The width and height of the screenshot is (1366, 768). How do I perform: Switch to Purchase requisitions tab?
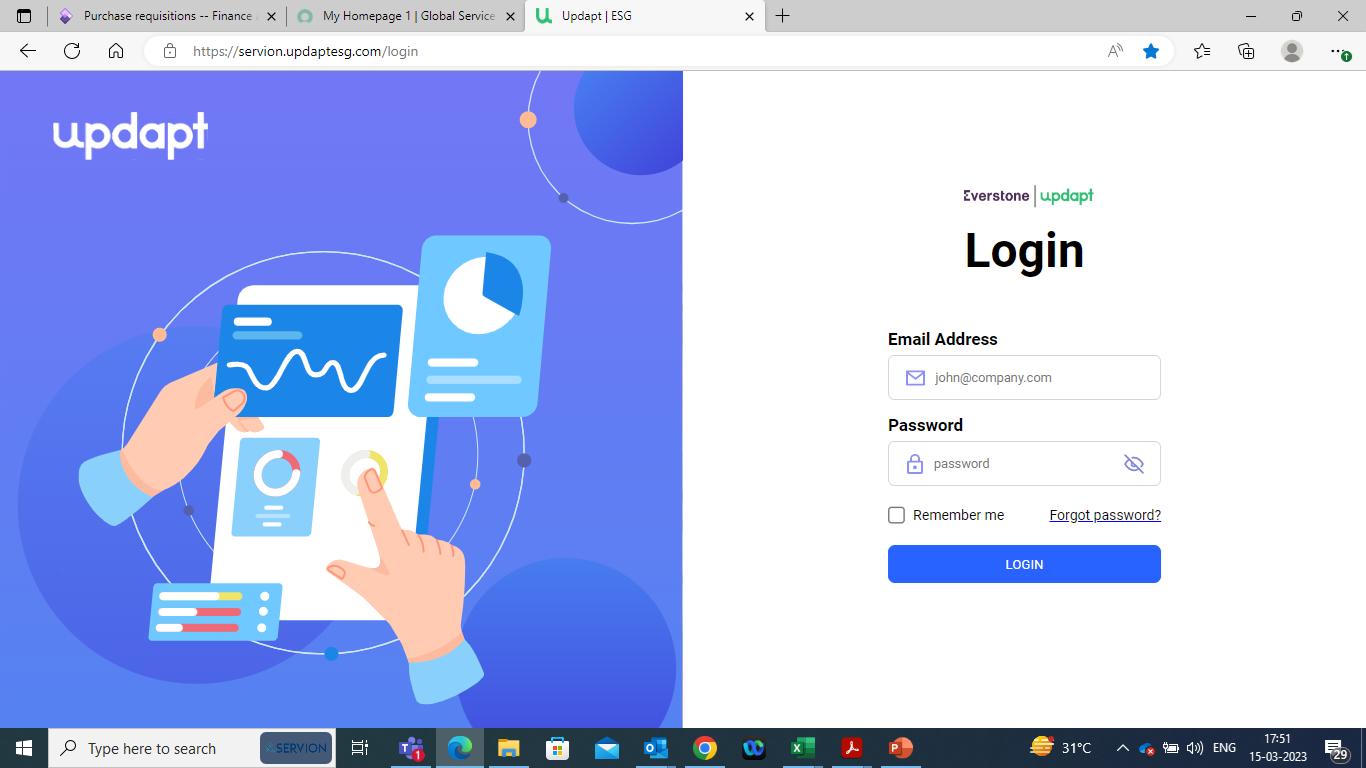pos(167,16)
